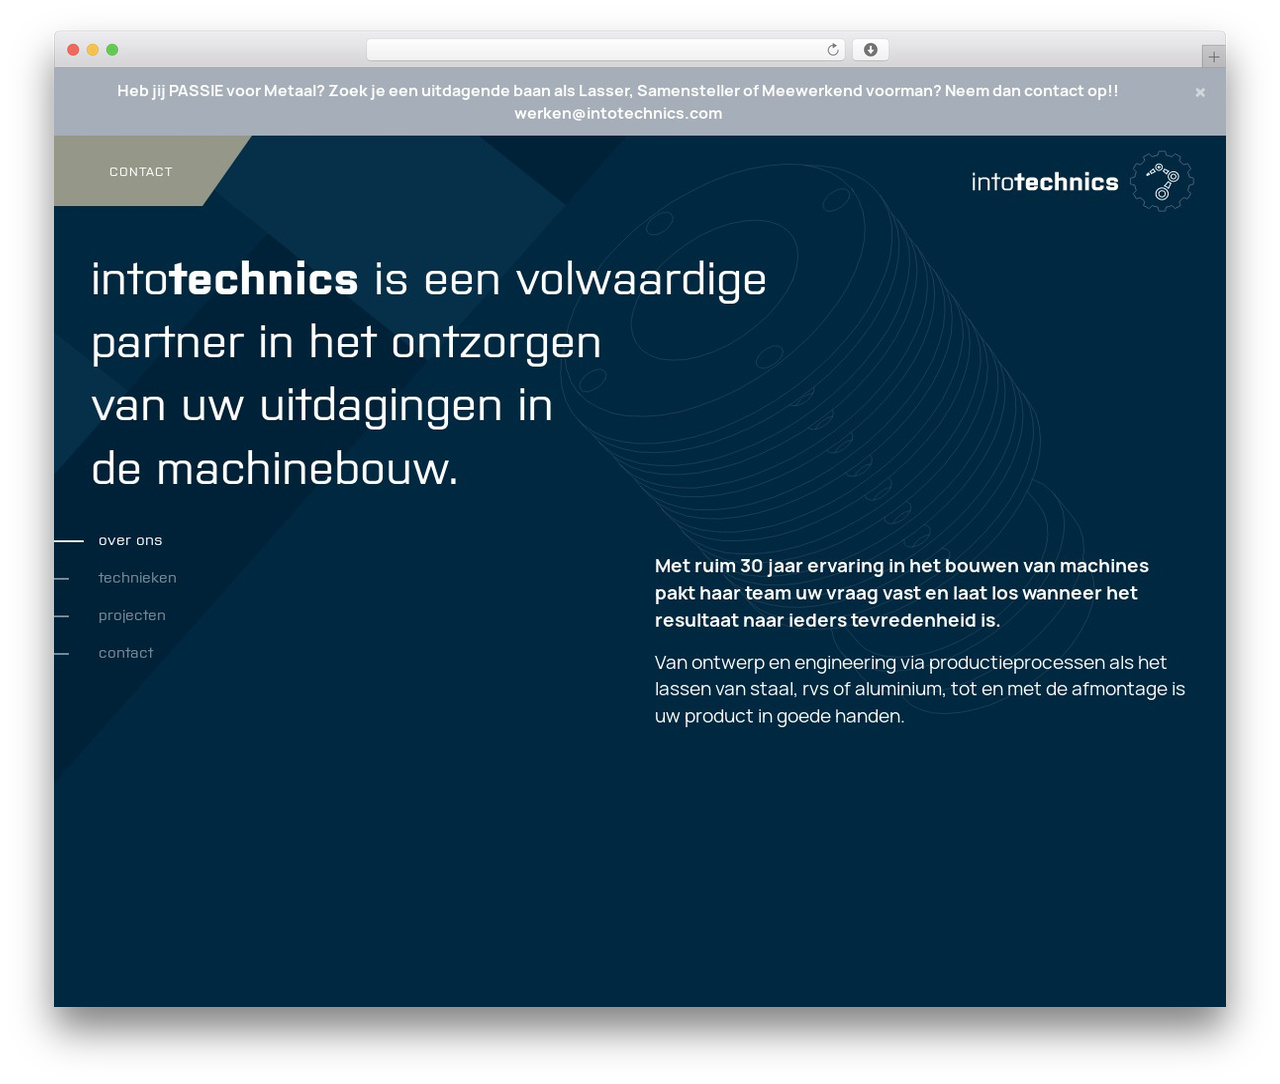Click the CONTACT tab button
This screenshot has width=1280, height=1084.
point(141,172)
